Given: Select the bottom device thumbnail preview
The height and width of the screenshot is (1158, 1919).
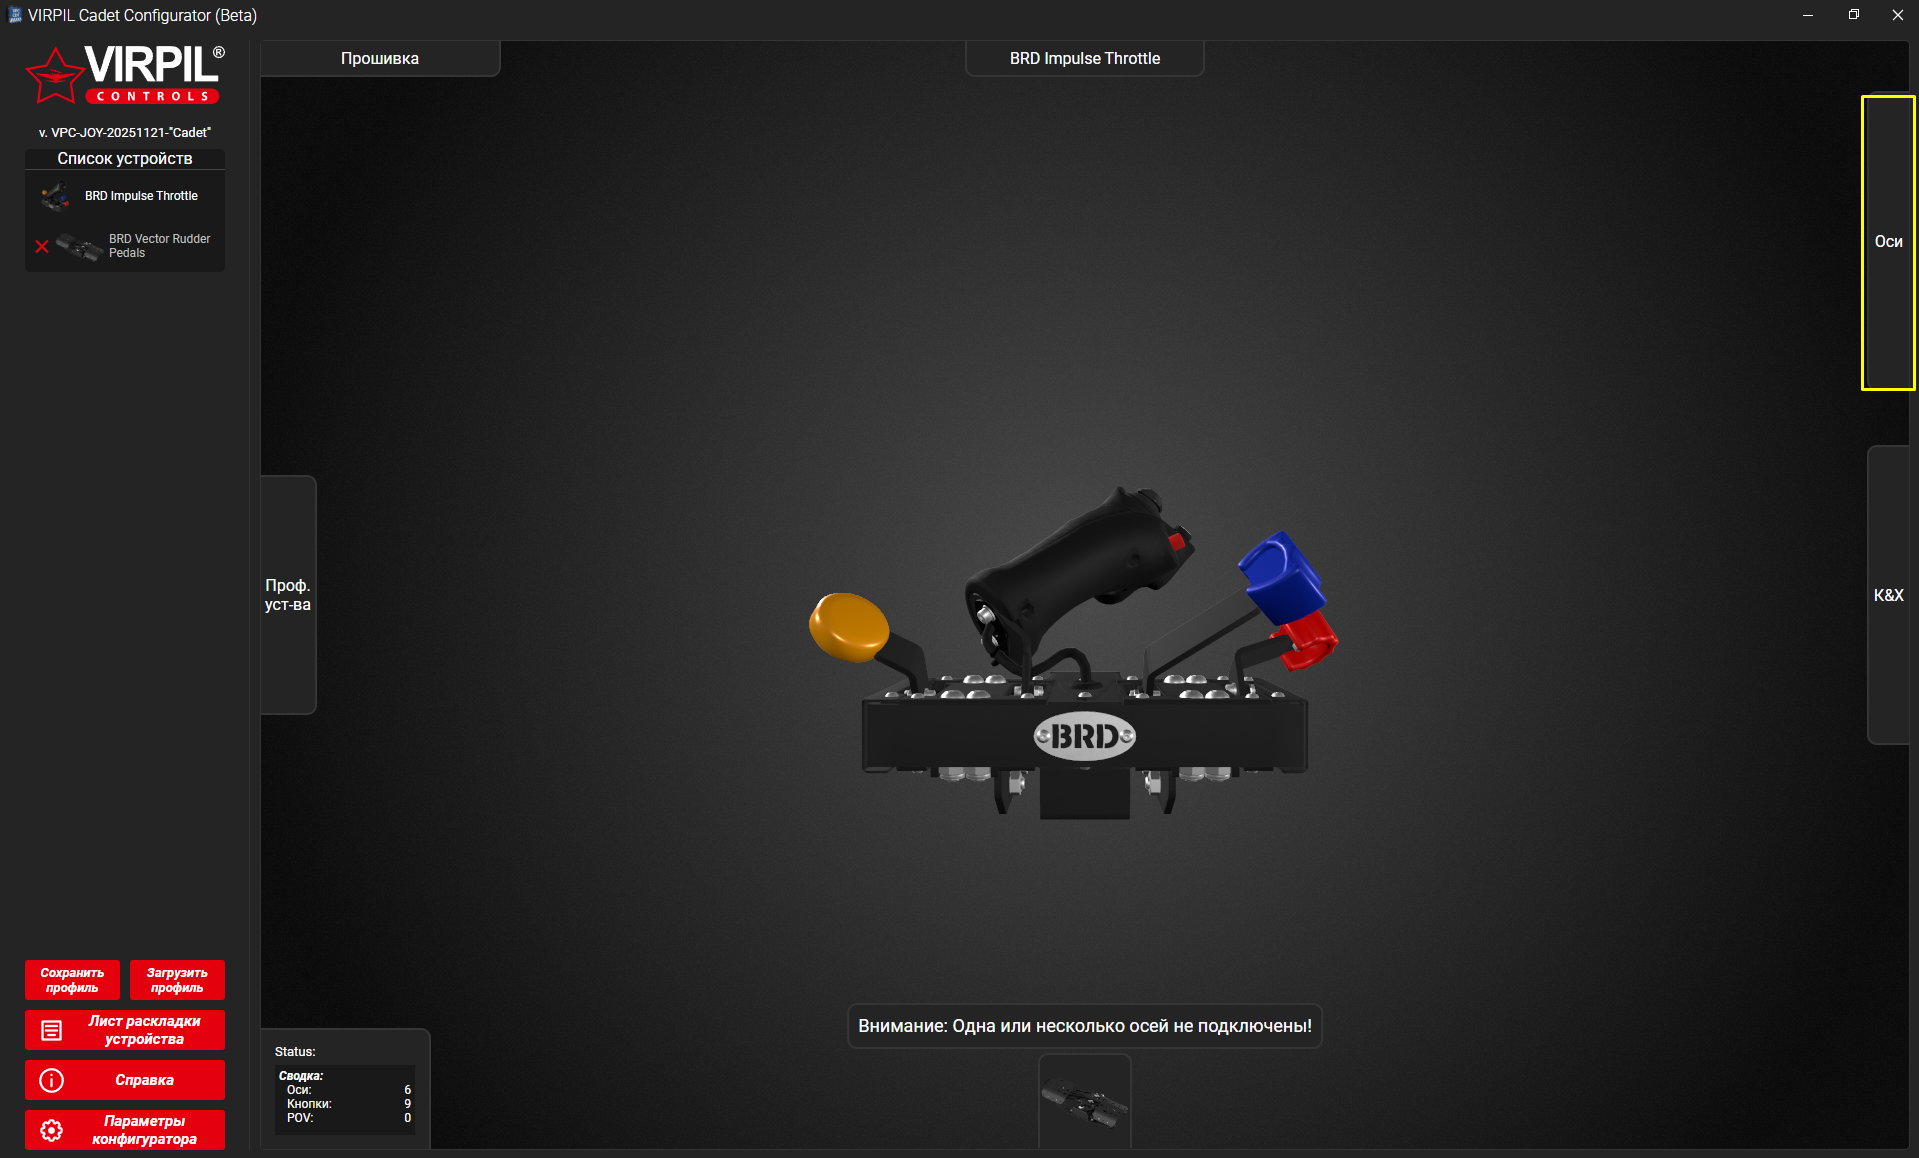Looking at the screenshot, I should [x=1084, y=1102].
